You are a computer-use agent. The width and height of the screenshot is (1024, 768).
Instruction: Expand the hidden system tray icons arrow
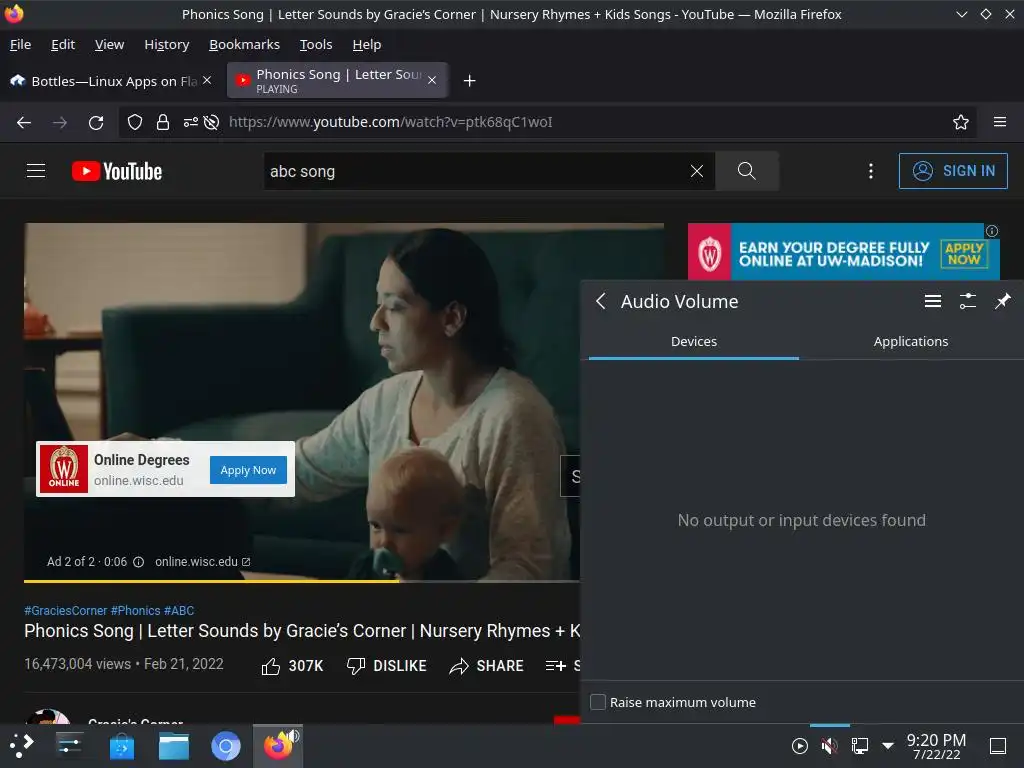[888, 745]
